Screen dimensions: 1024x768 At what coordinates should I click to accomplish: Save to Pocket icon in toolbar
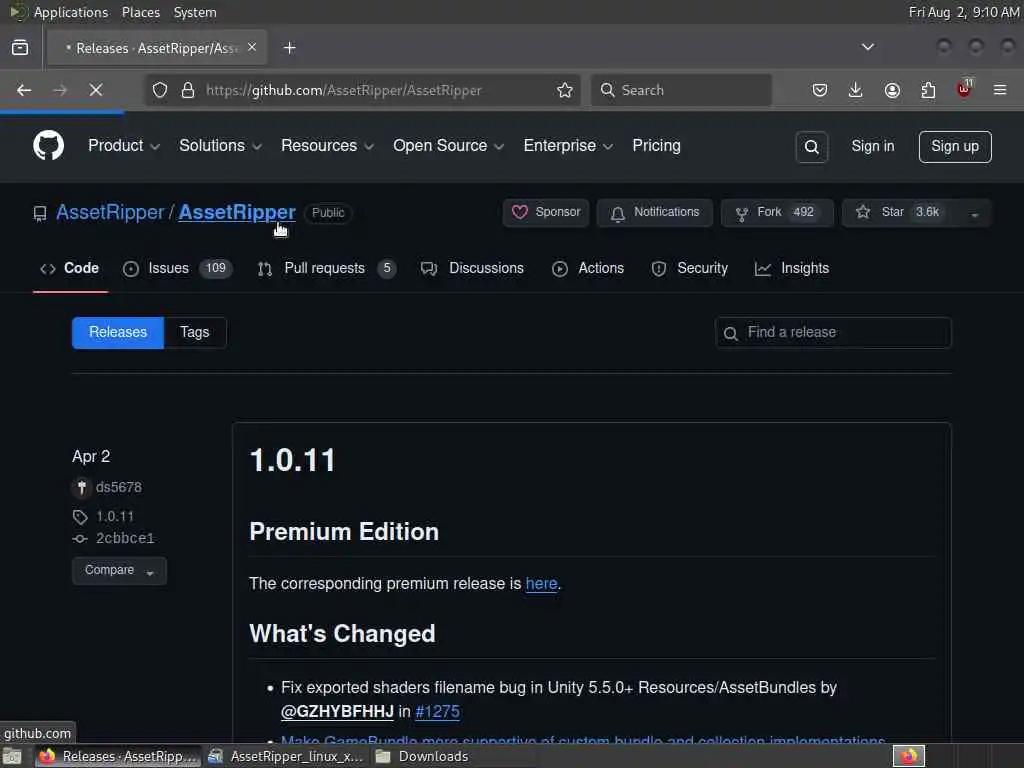point(820,90)
